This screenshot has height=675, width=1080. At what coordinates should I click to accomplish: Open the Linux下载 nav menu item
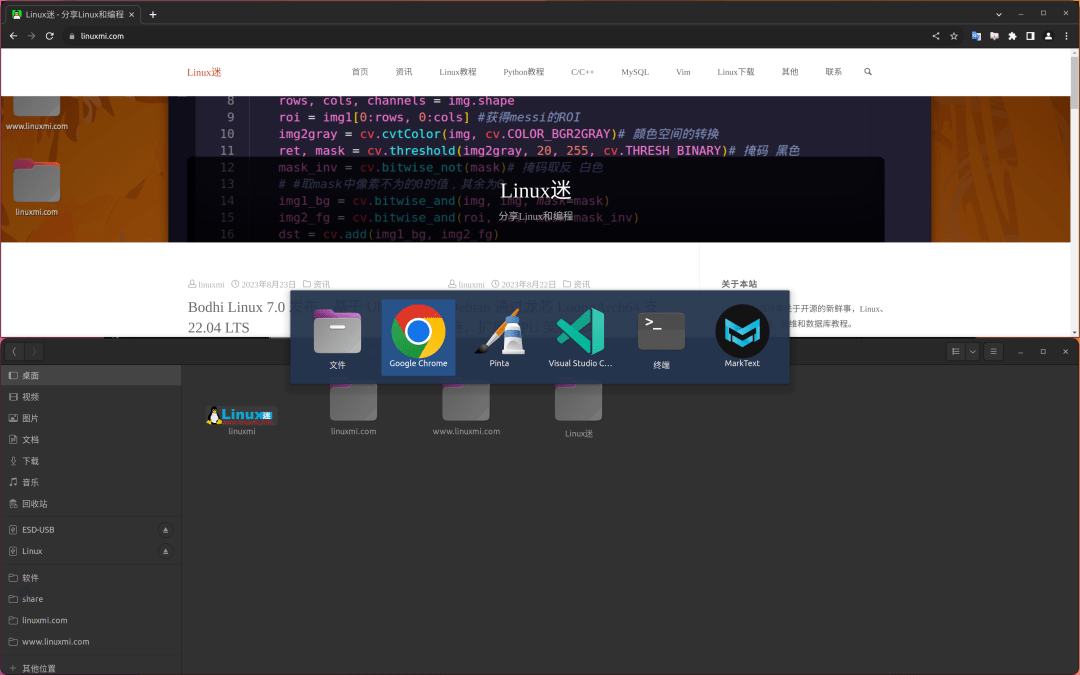[x=736, y=72]
